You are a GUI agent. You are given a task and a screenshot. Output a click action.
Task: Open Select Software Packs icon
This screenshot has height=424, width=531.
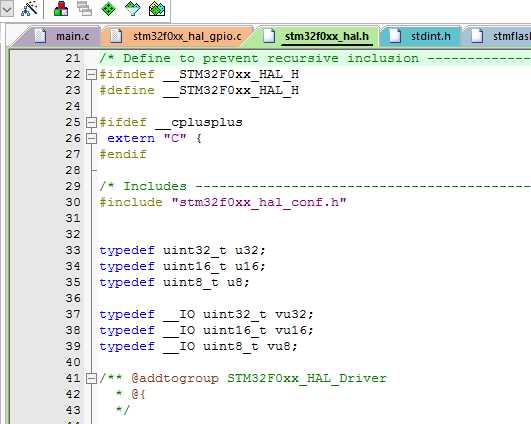133,8
